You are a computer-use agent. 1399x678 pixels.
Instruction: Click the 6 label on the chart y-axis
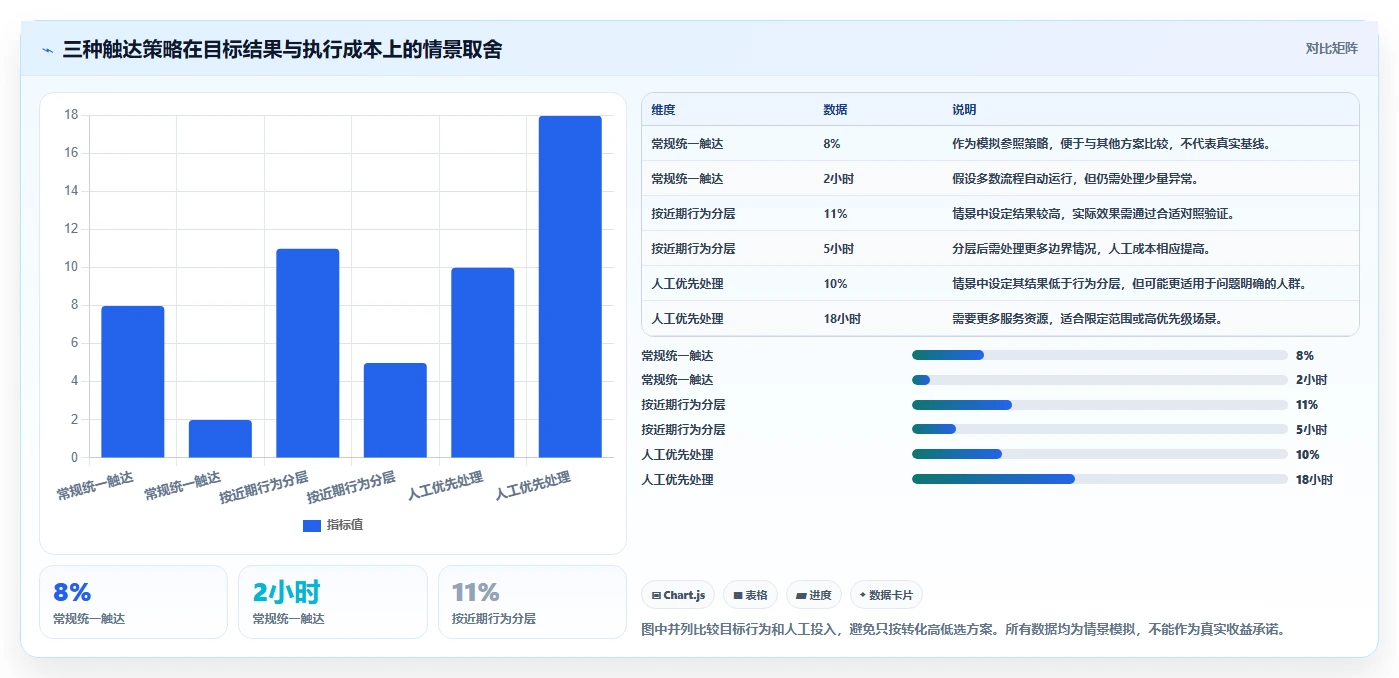tap(74, 343)
